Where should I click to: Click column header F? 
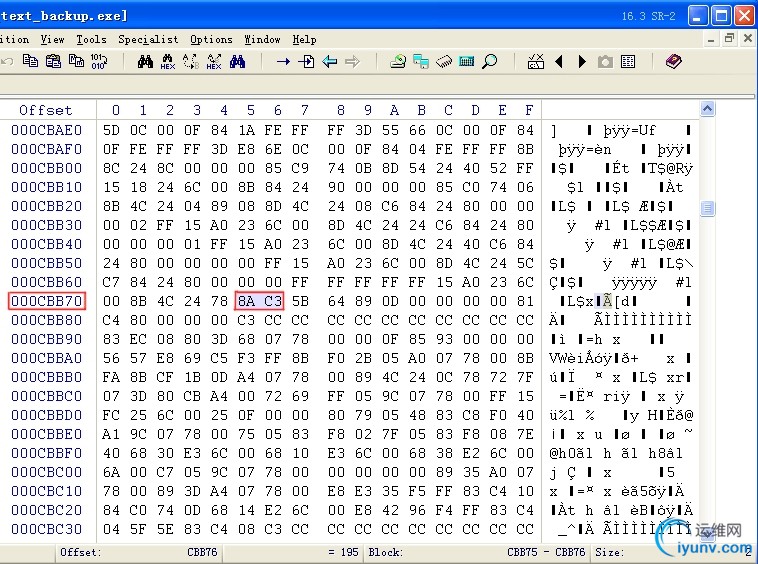click(x=529, y=110)
